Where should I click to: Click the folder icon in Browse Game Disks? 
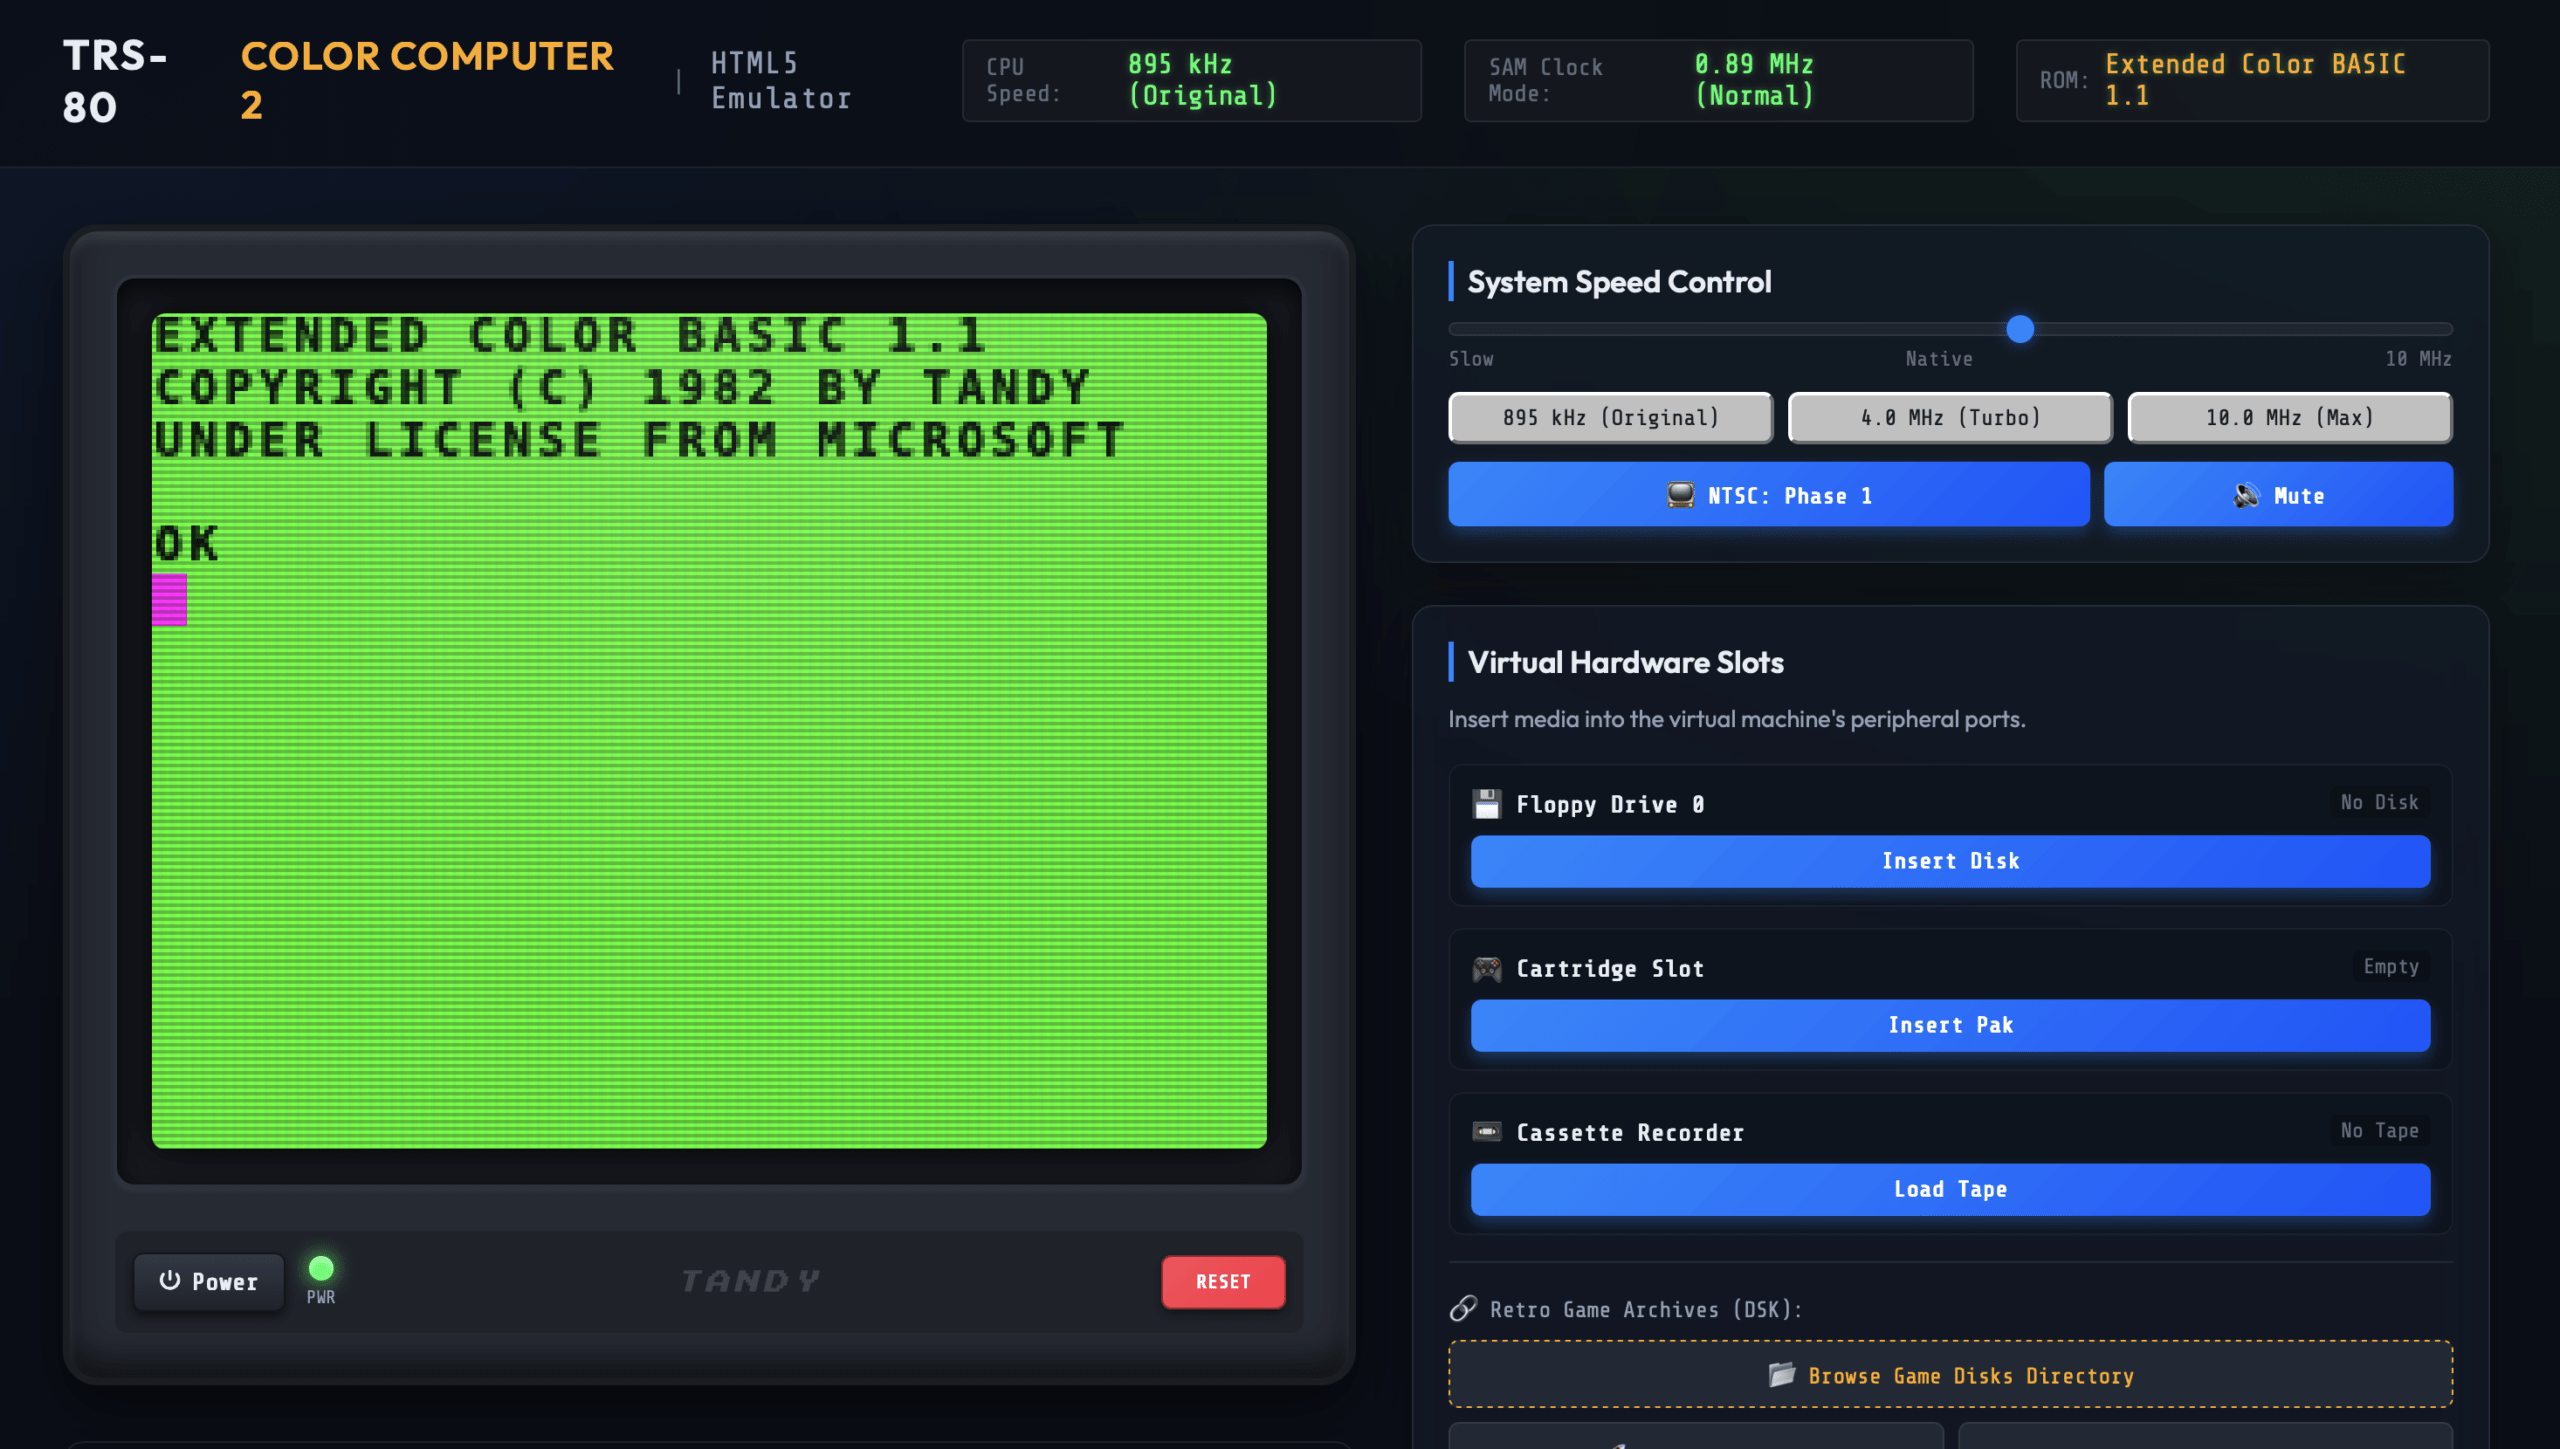pos(1782,1375)
